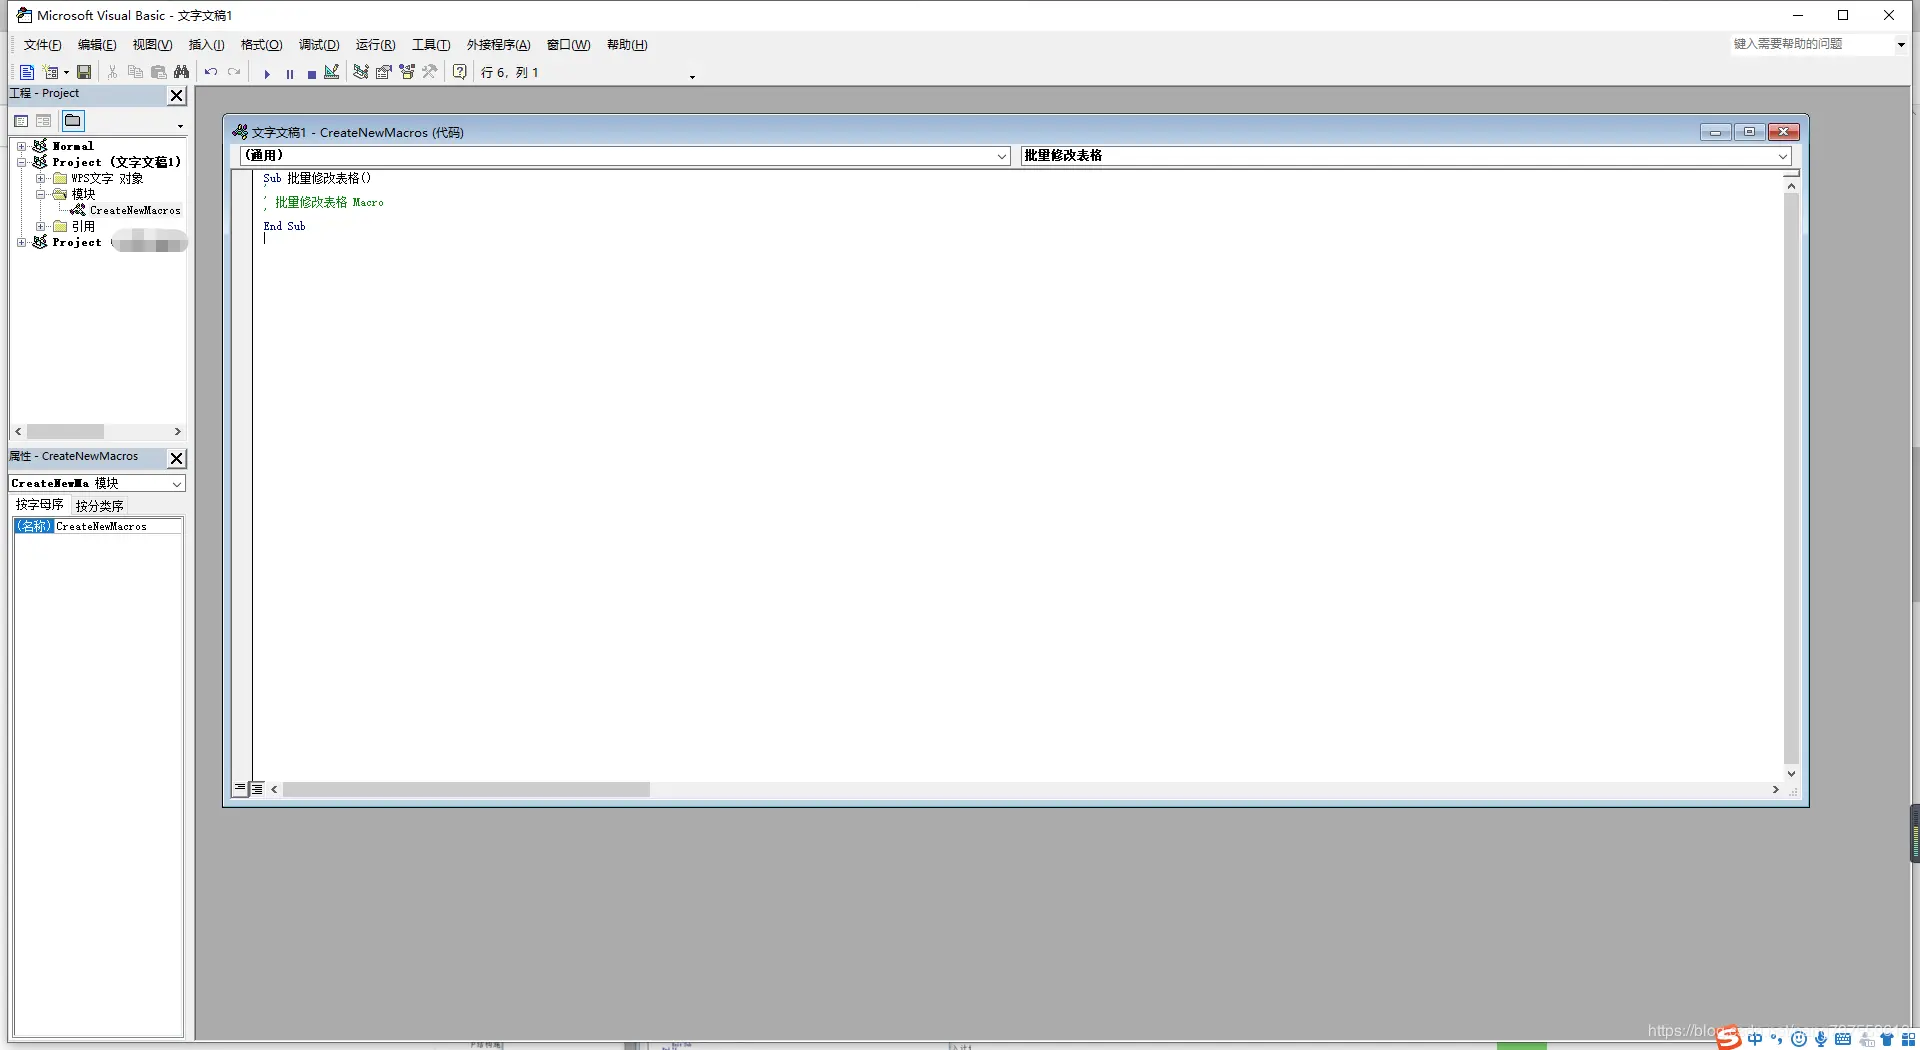The width and height of the screenshot is (1920, 1050).
Task: Open the 批量修改表格 procedure dropdown
Action: click(1782, 156)
